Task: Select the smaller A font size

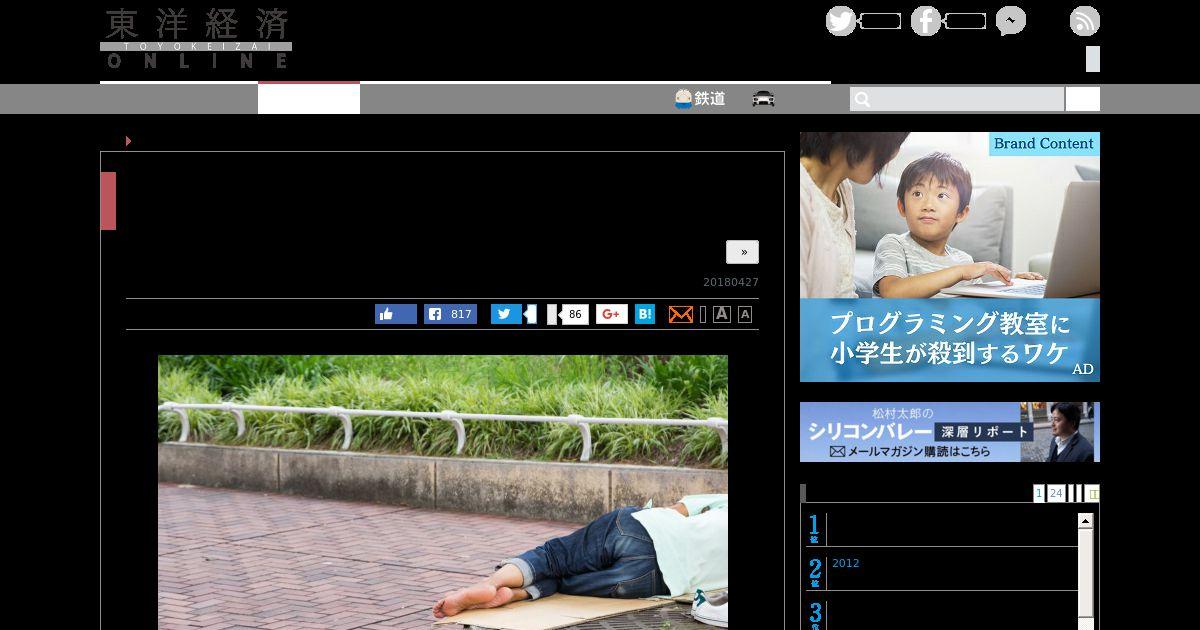Action: coord(745,315)
